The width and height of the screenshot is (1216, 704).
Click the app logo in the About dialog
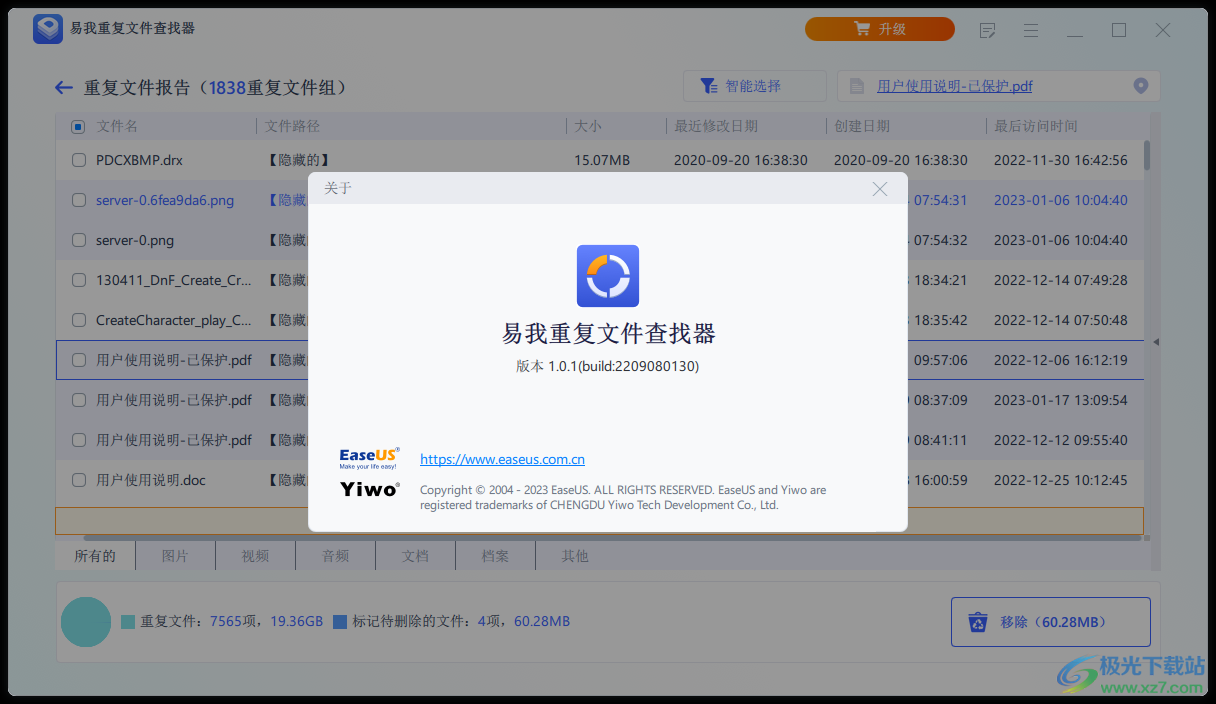pyautogui.click(x=608, y=276)
